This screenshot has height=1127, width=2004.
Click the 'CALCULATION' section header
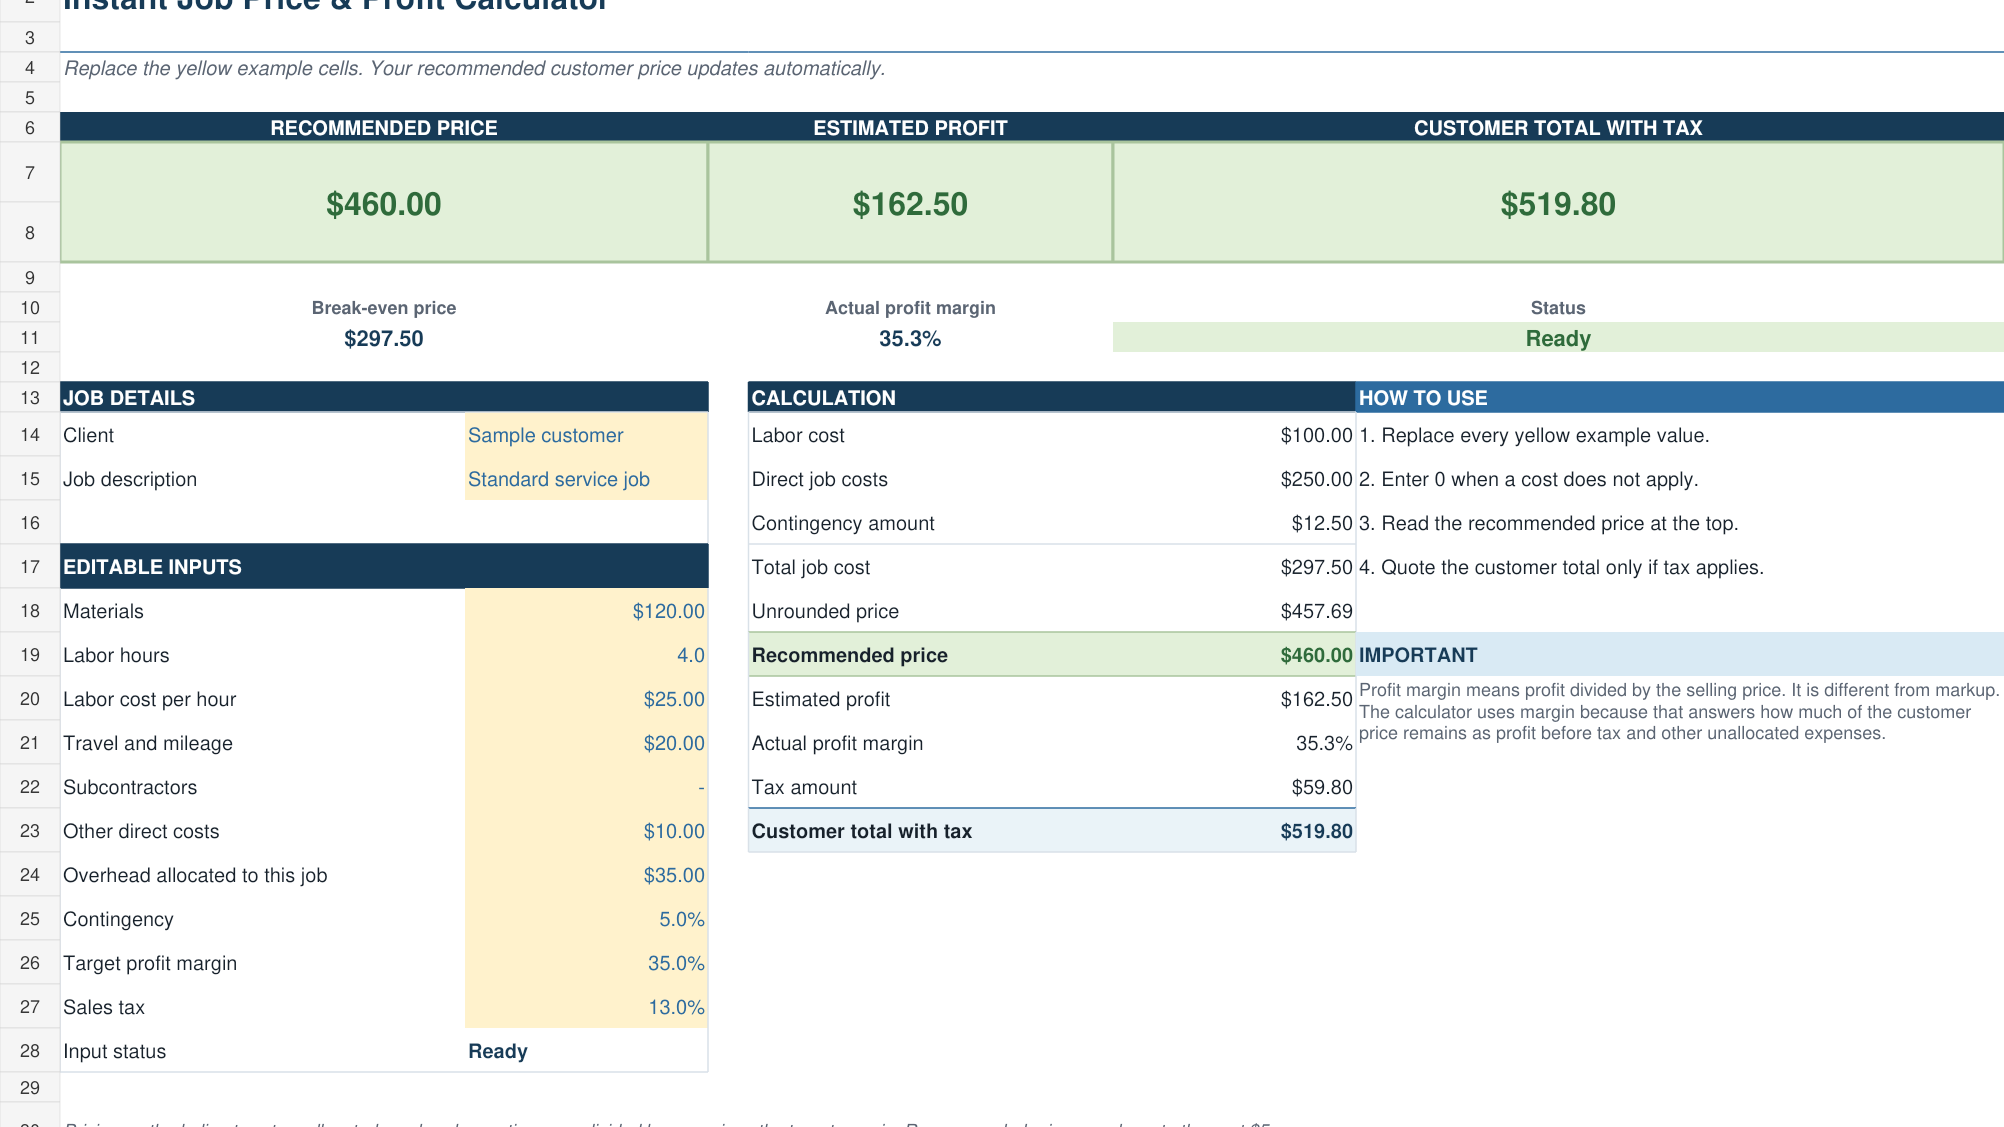[x=1051, y=397]
